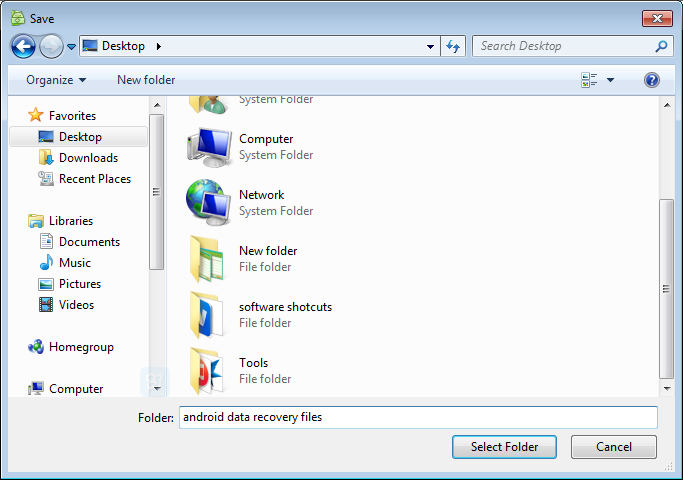Open the Organize dropdown menu

[56, 80]
